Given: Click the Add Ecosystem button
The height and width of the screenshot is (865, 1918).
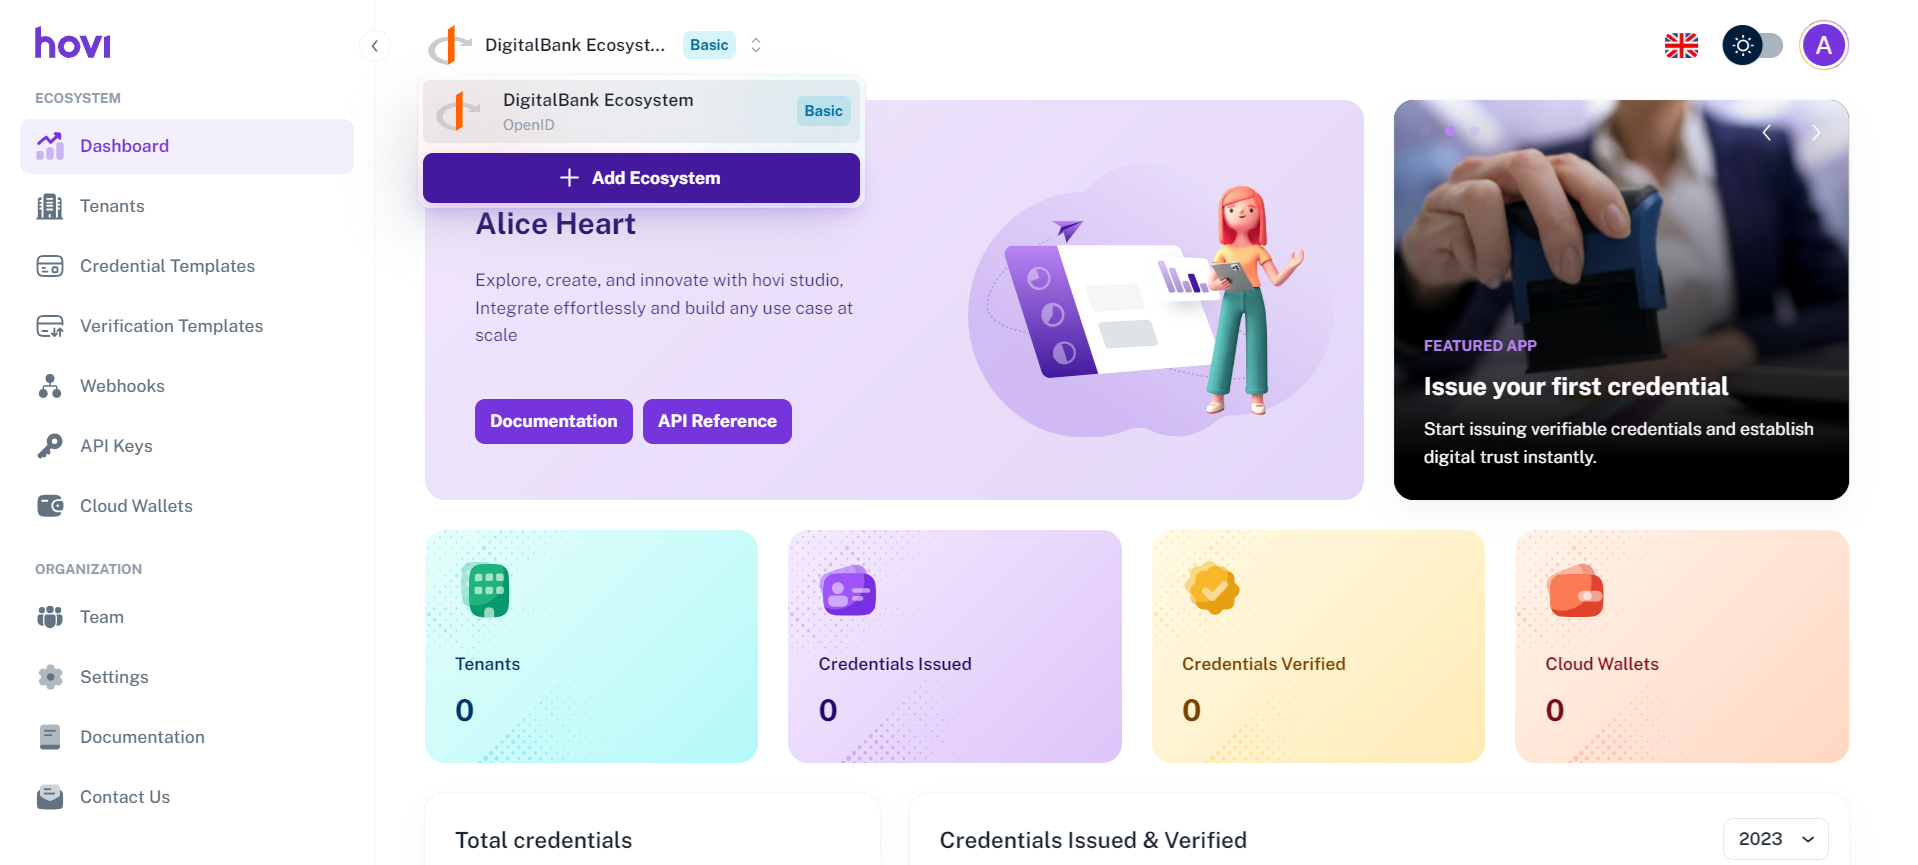Looking at the screenshot, I should coord(640,178).
